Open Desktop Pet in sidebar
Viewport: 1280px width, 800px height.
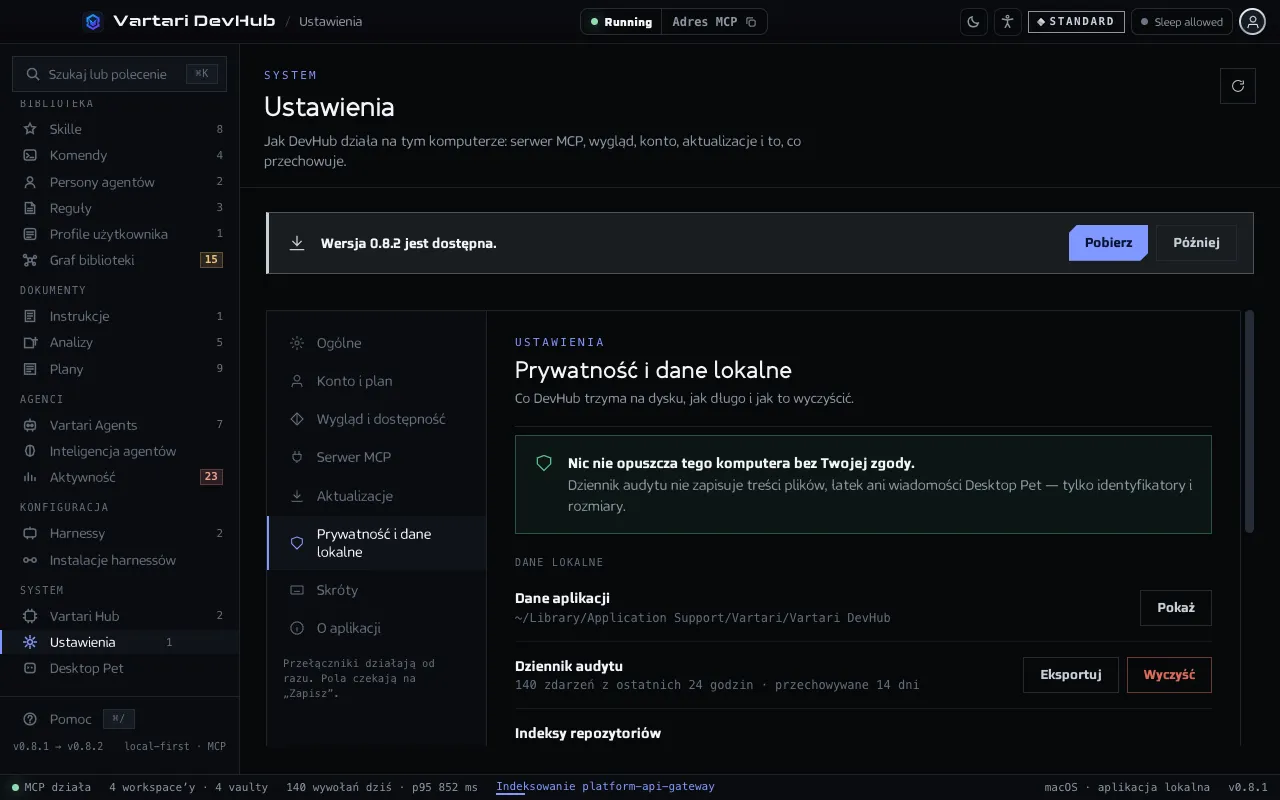pos(120,668)
